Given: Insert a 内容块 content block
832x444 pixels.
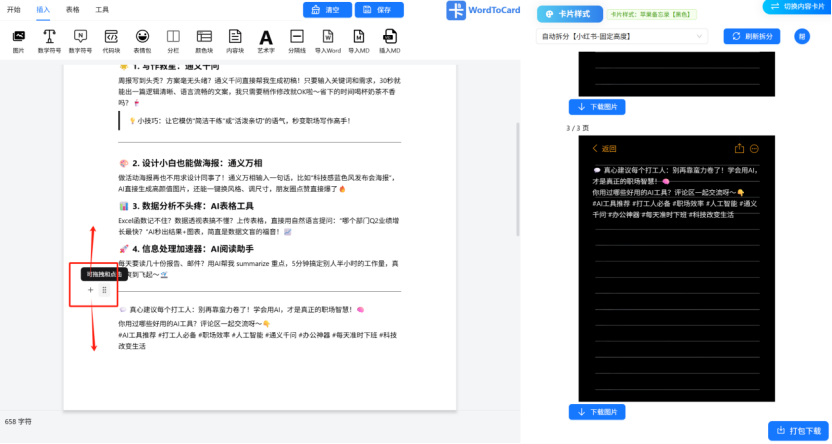Looking at the screenshot, I should click(235, 42).
